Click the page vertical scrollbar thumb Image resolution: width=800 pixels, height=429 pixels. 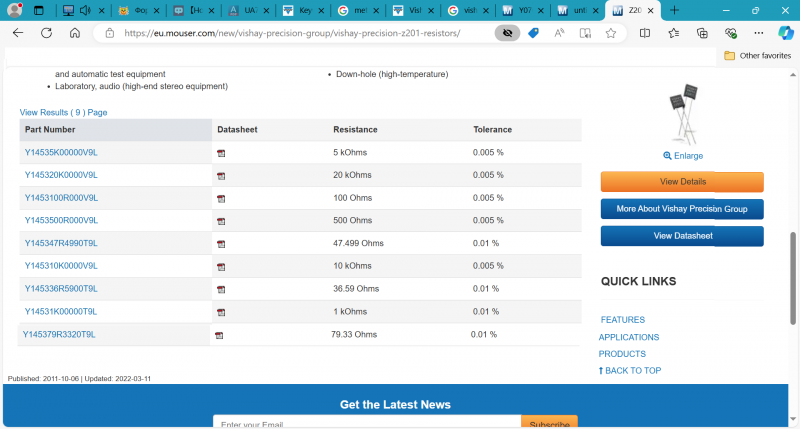coord(793,278)
